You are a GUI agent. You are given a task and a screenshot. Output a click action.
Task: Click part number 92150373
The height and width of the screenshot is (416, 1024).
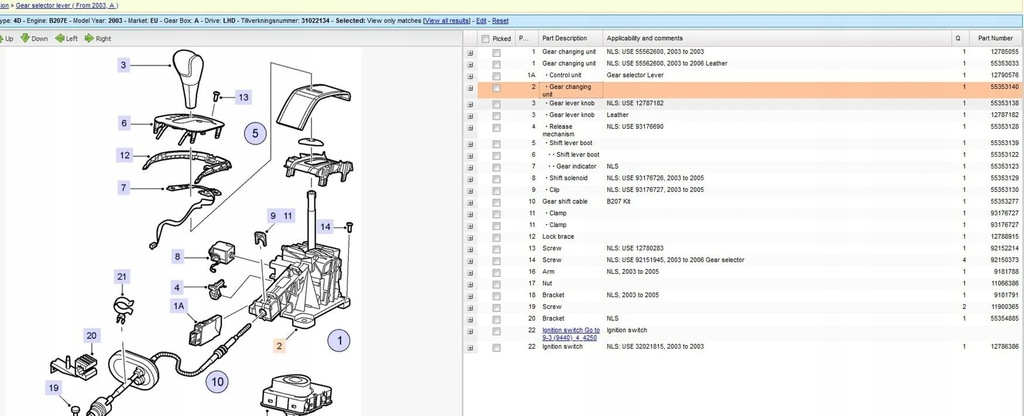1004,260
